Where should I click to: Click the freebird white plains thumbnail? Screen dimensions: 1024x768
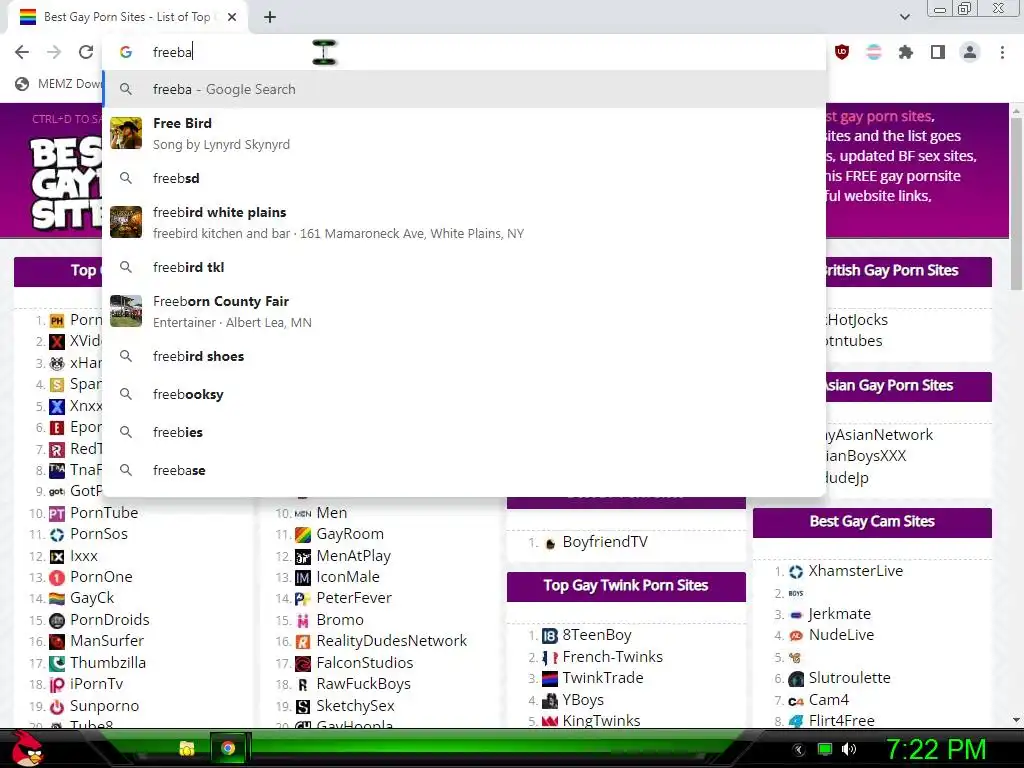pyautogui.click(x=126, y=222)
